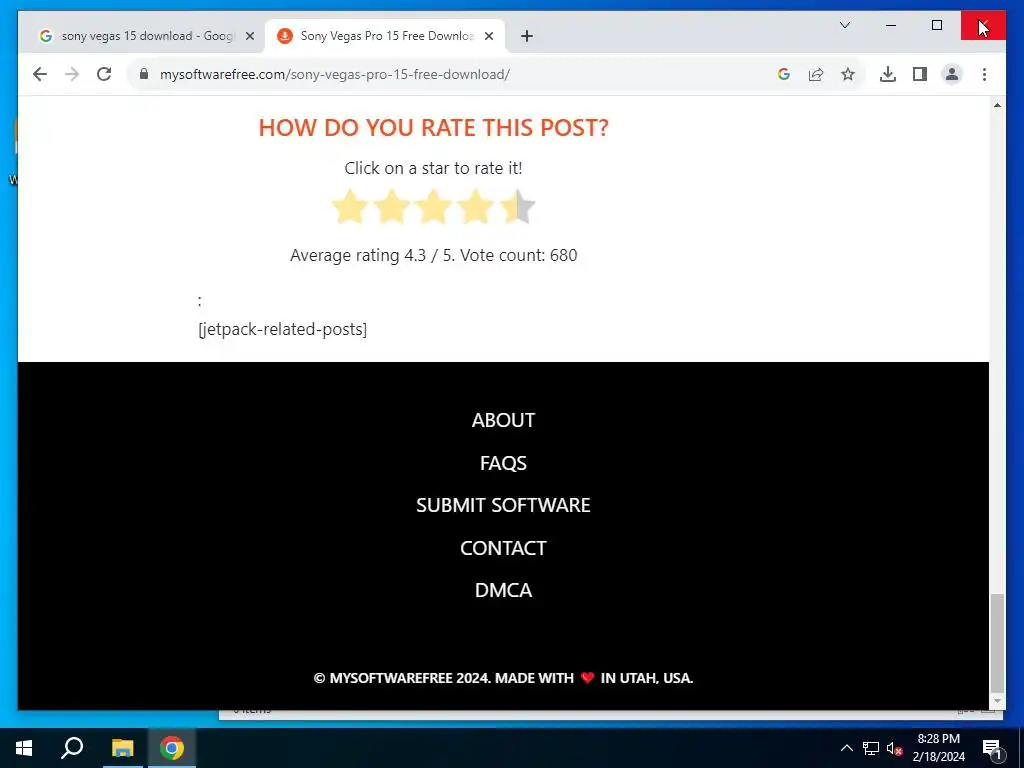Image resolution: width=1024 pixels, height=768 pixels.
Task: View site information via lock icon
Action: coord(144,74)
